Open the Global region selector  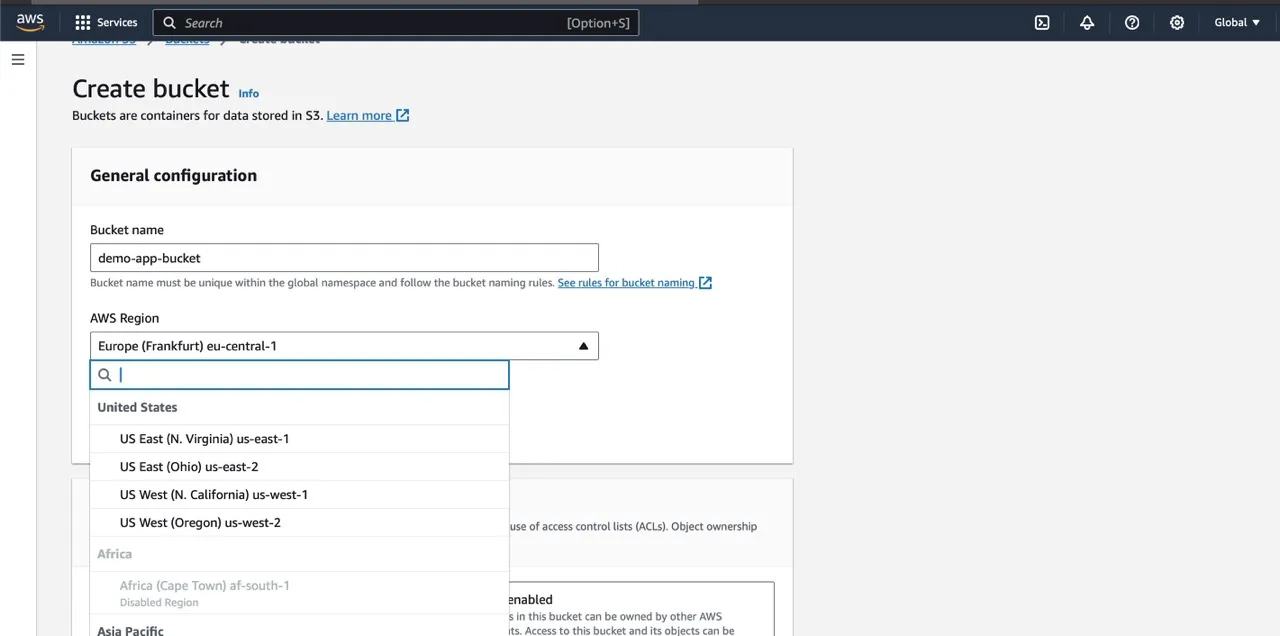pos(1236,22)
